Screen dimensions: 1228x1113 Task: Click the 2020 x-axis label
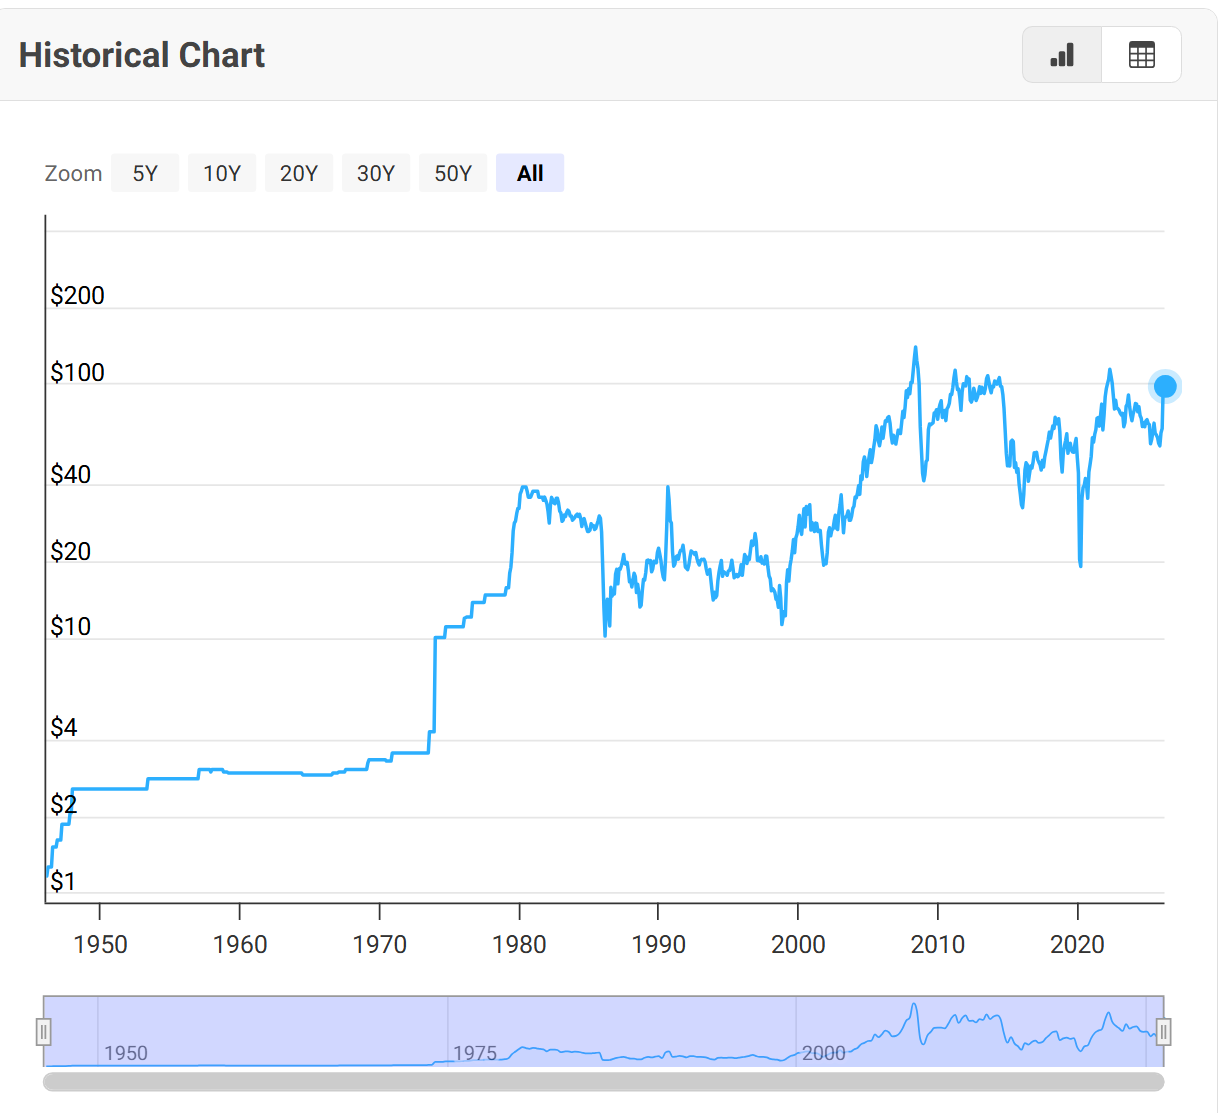tap(1077, 945)
